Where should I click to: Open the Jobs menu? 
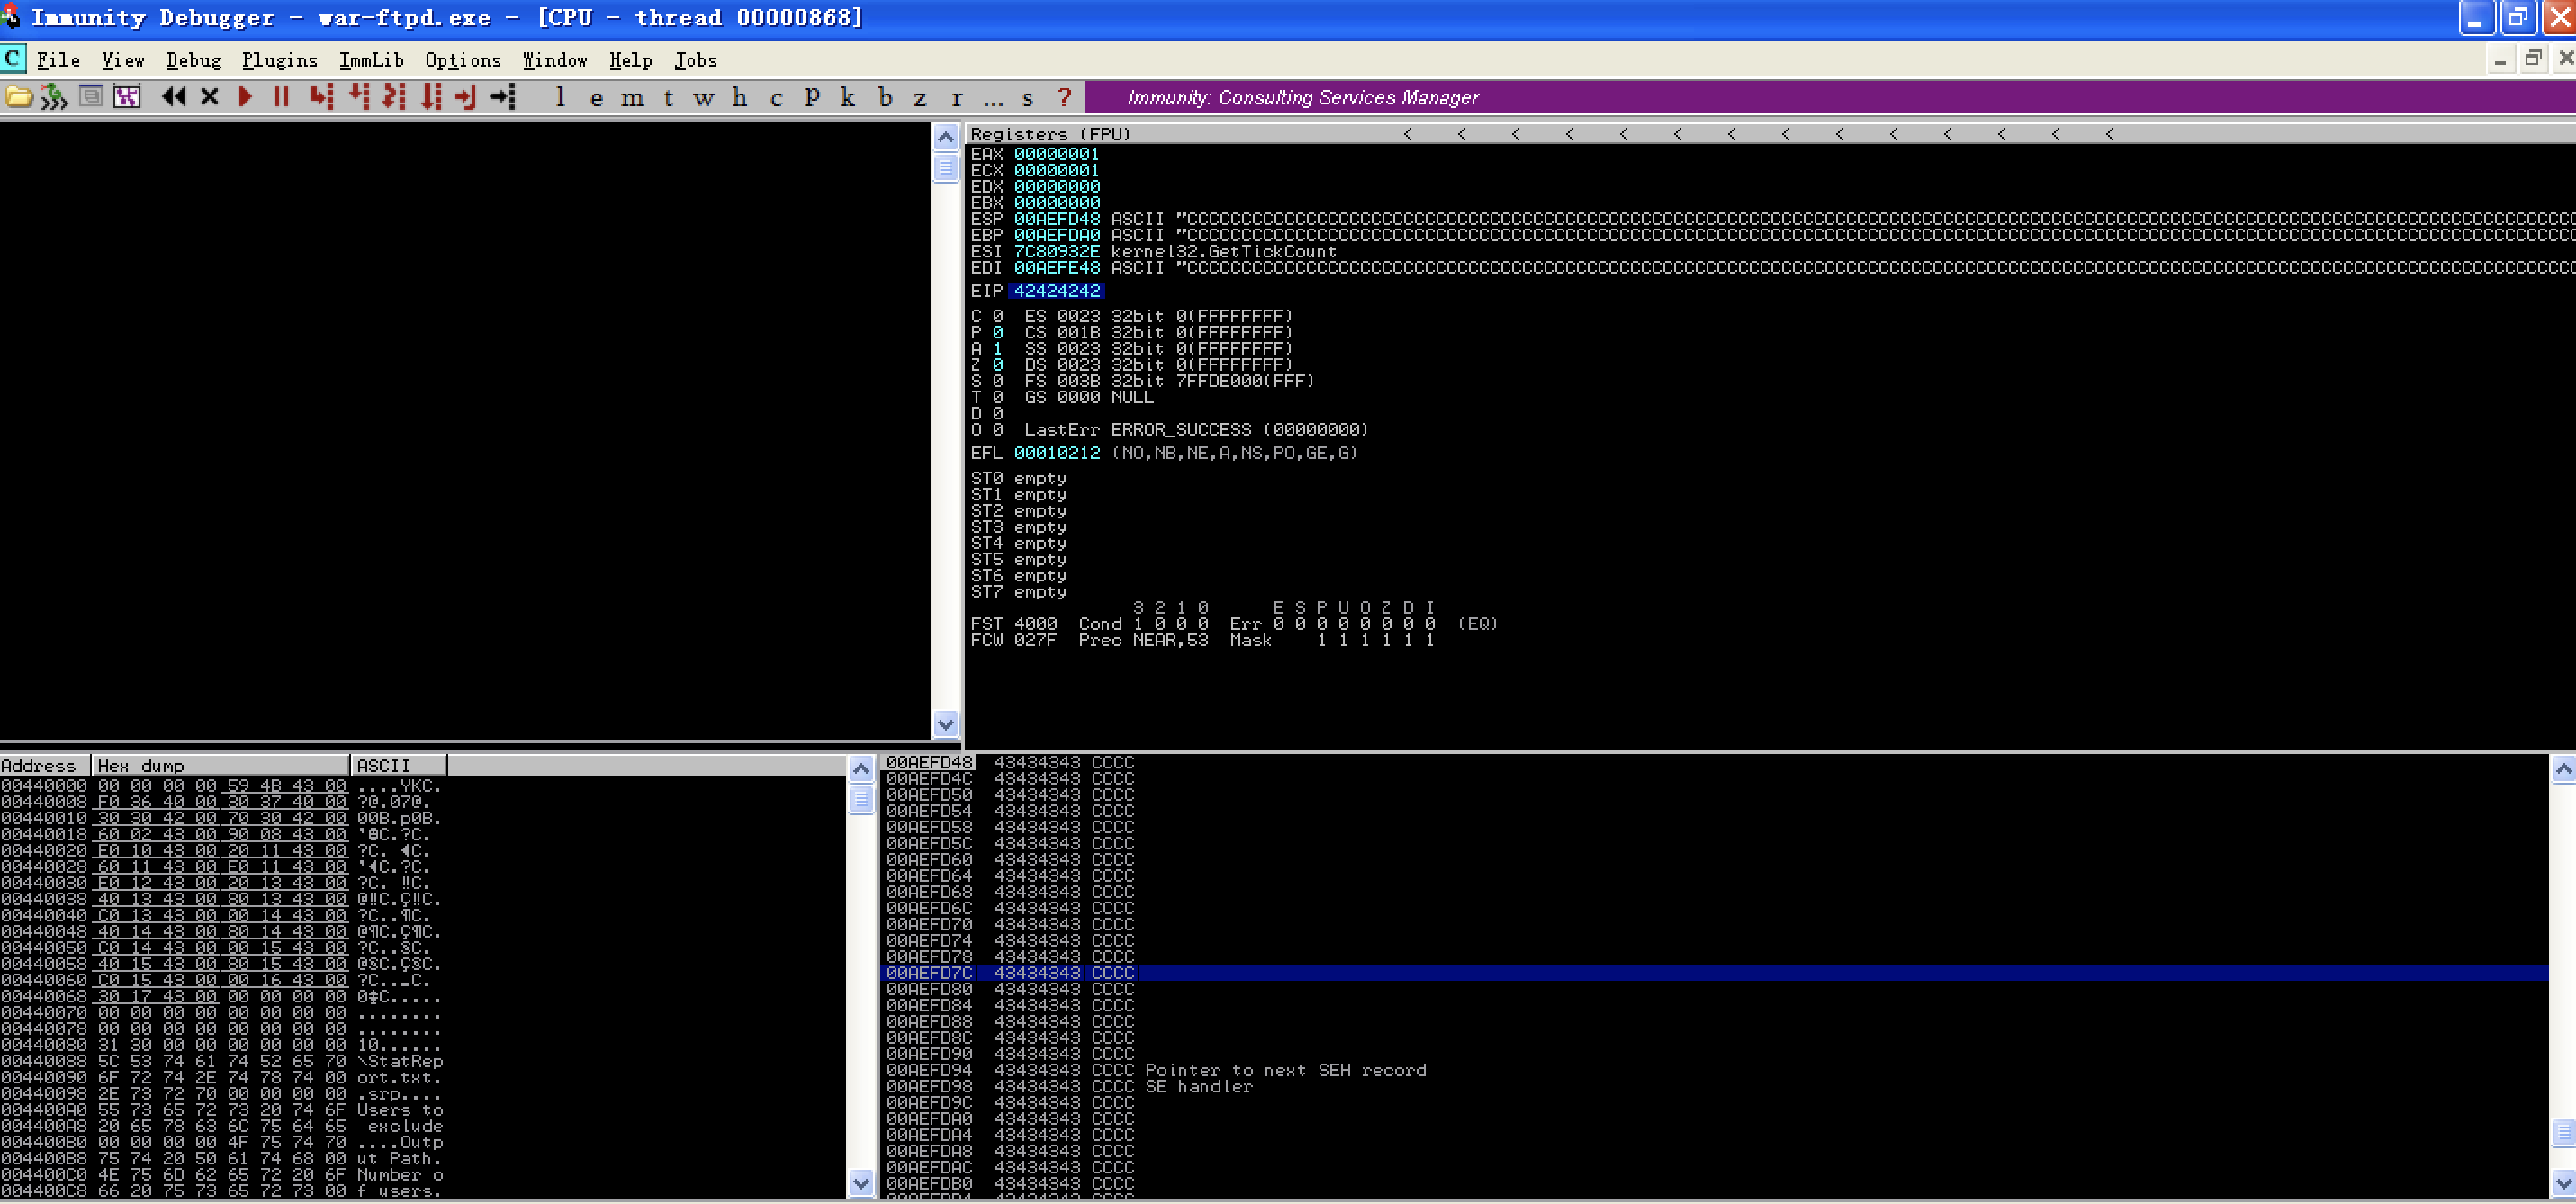(x=696, y=60)
